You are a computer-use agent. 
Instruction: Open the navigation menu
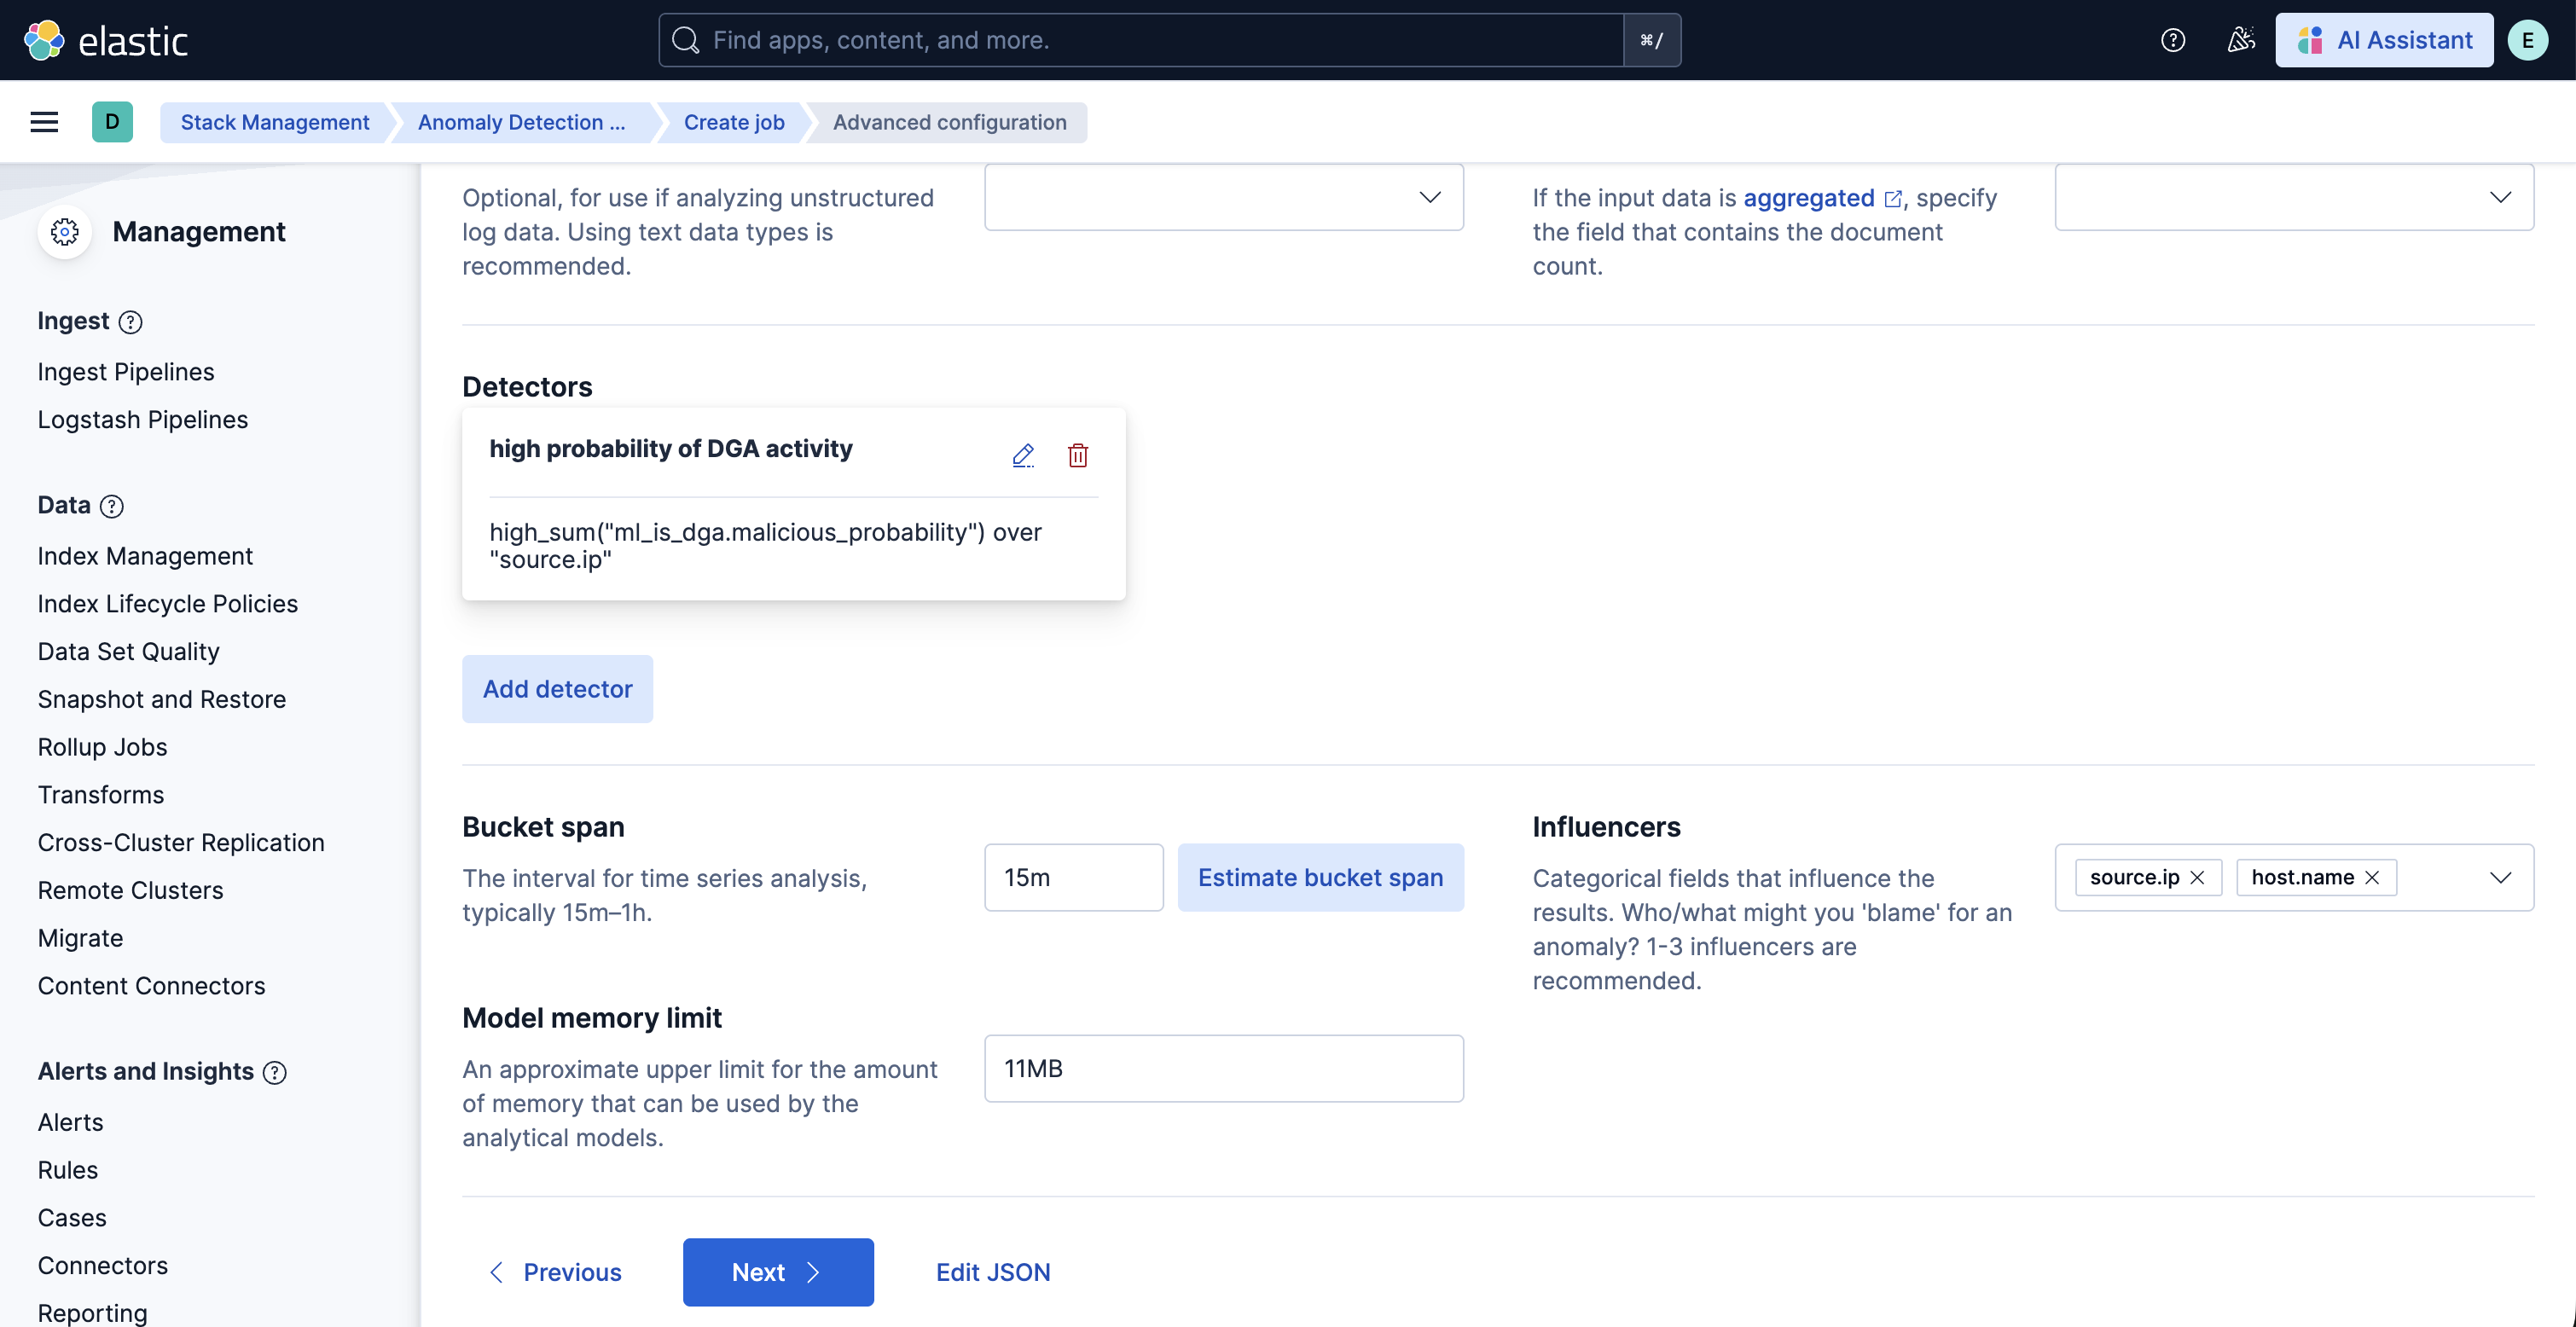43,121
